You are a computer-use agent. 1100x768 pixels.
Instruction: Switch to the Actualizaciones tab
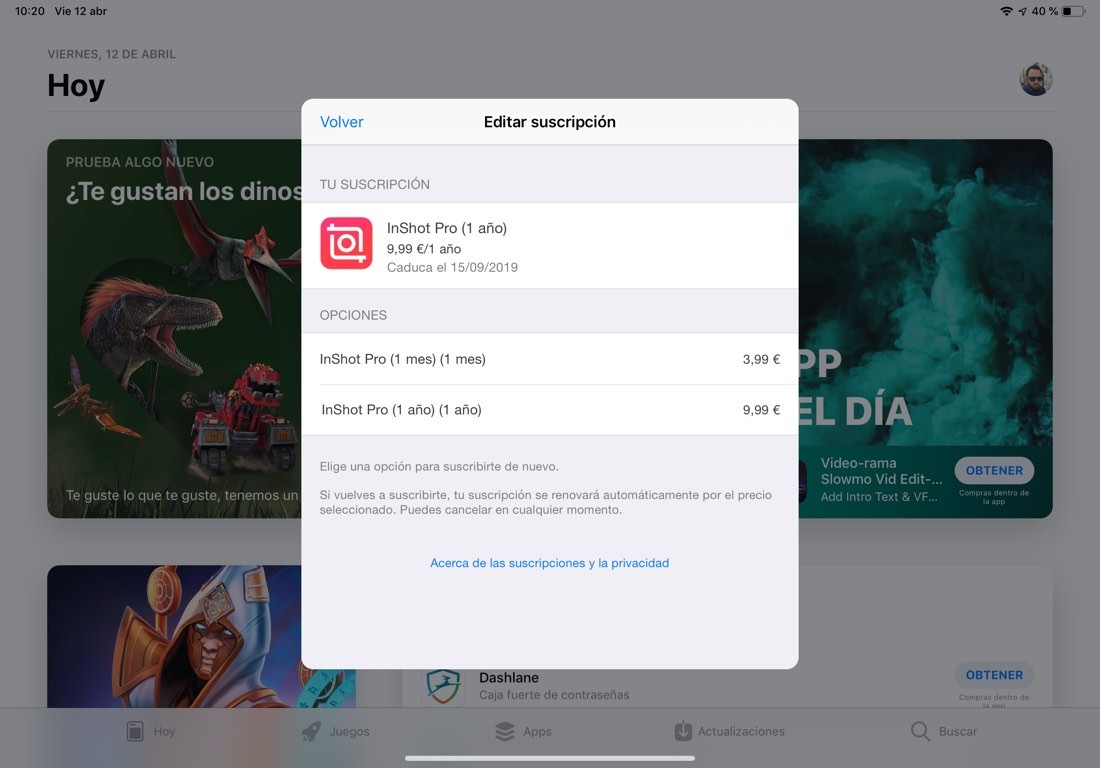[x=729, y=731]
